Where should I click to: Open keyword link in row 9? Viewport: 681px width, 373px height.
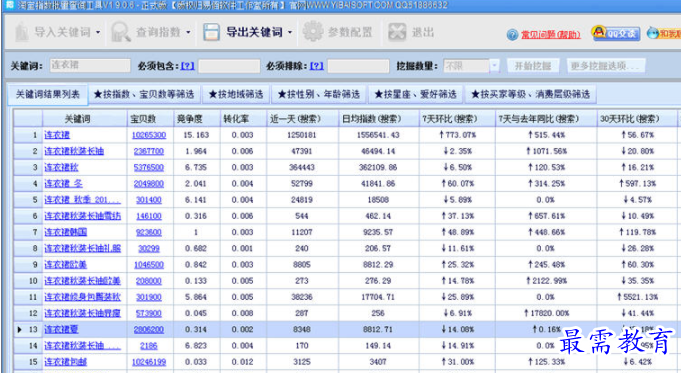(x=66, y=264)
